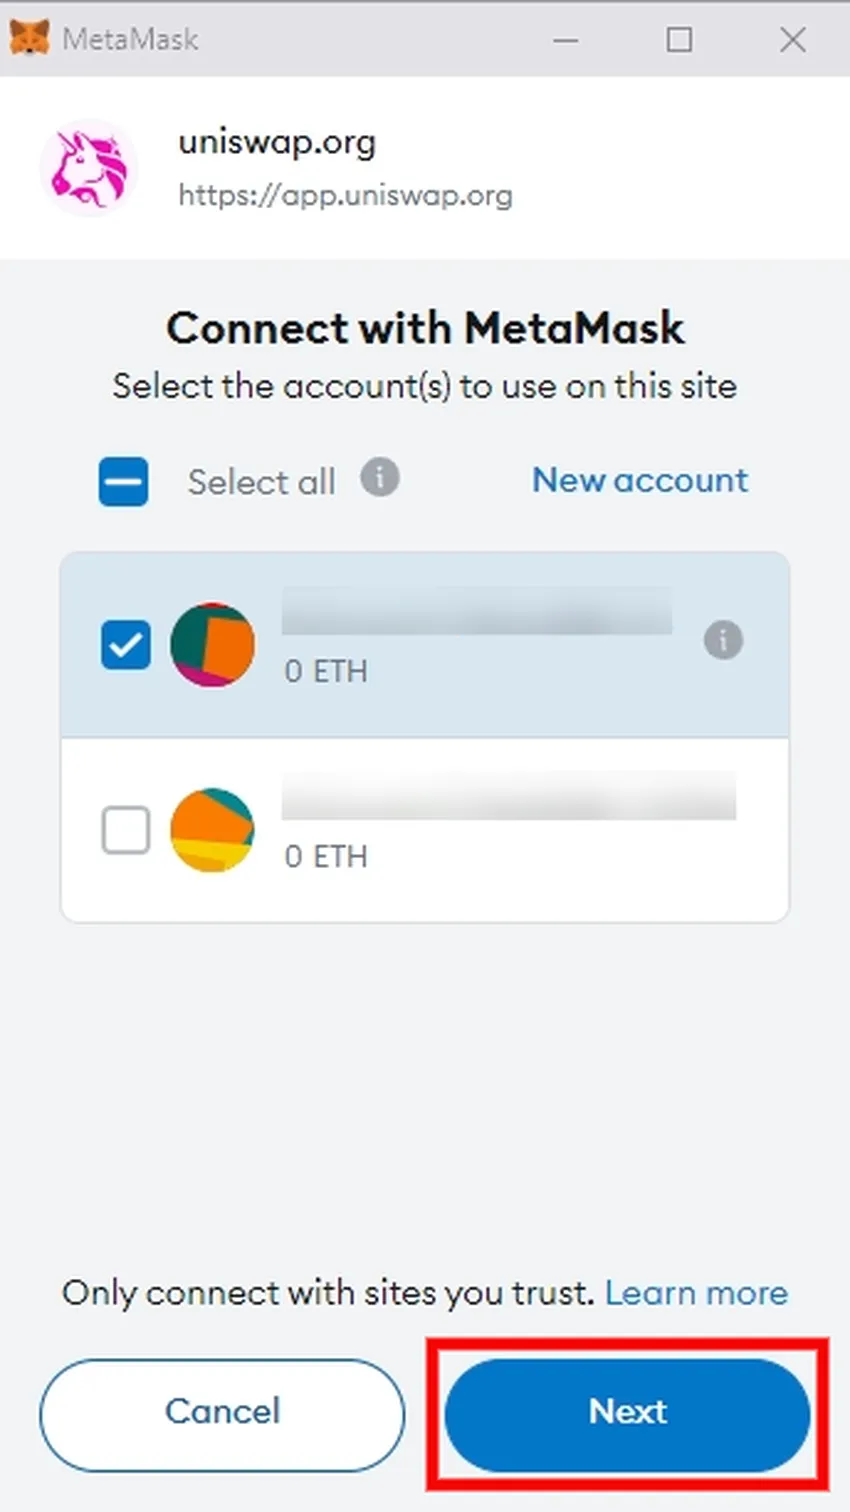
Task: Click the checked account's green-orange avatar
Action: click(212, 644)
